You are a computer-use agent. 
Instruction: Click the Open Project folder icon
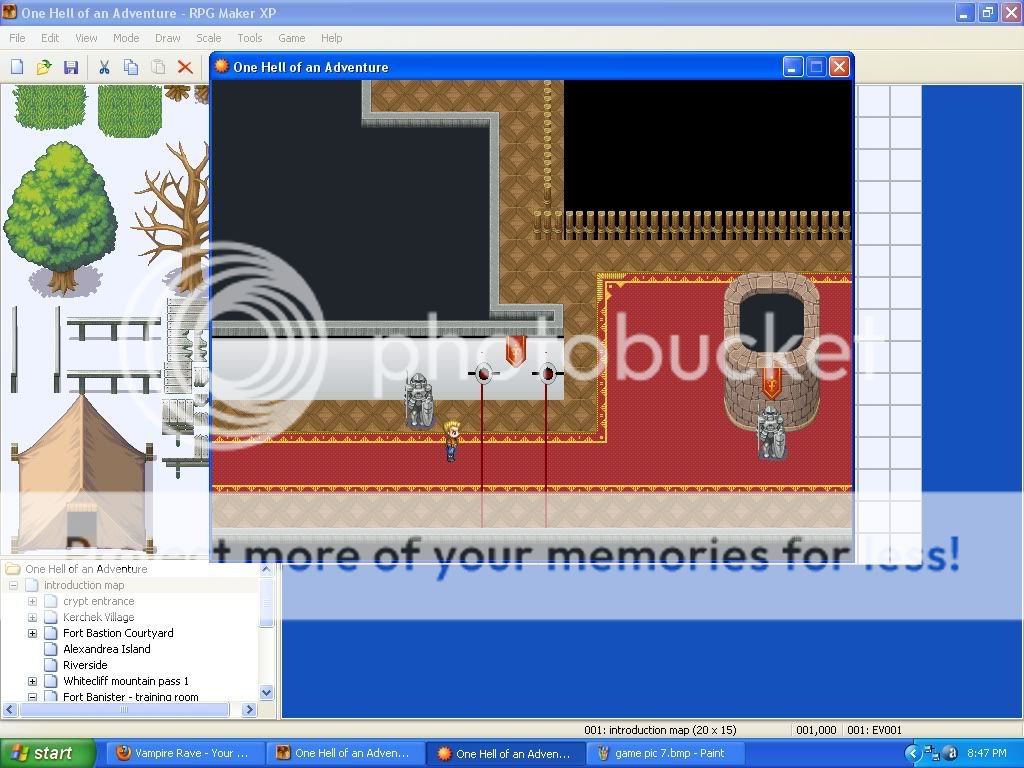(x=44, y=67)
